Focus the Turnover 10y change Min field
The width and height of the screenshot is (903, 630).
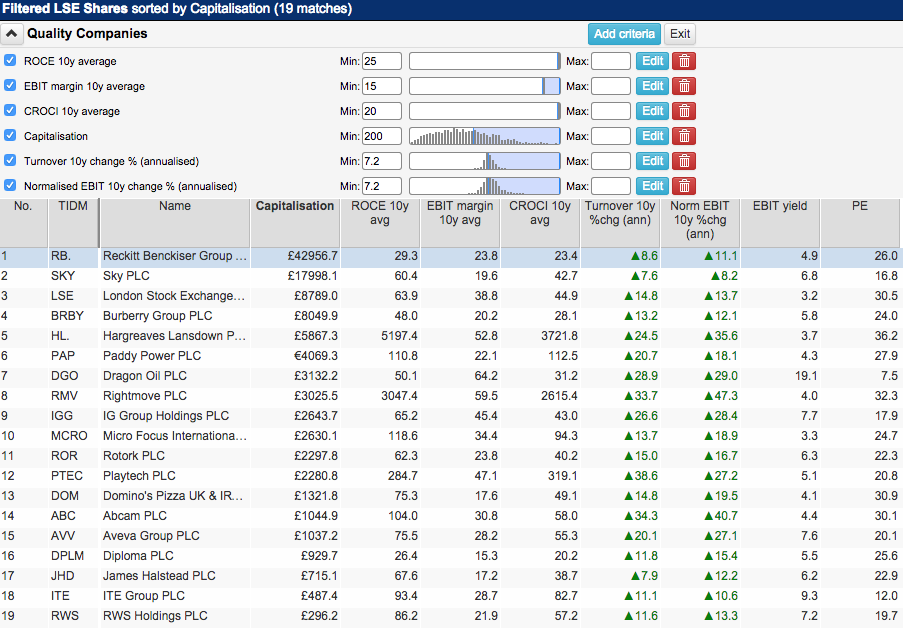point(381,161)
